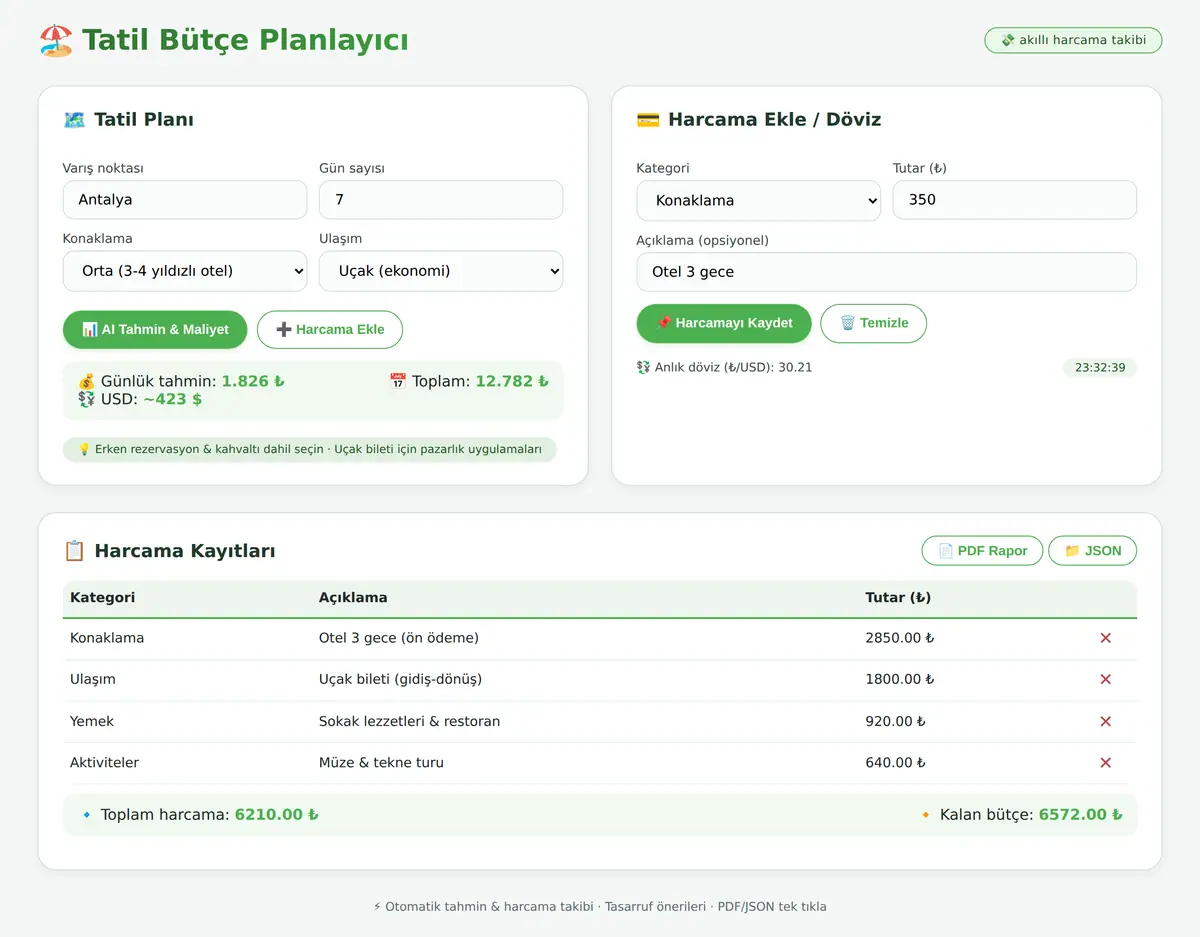Viewport: 1200px width, 937px height.
Task: Click the light bulb tip icon
Action: click(x=84, y=450)
